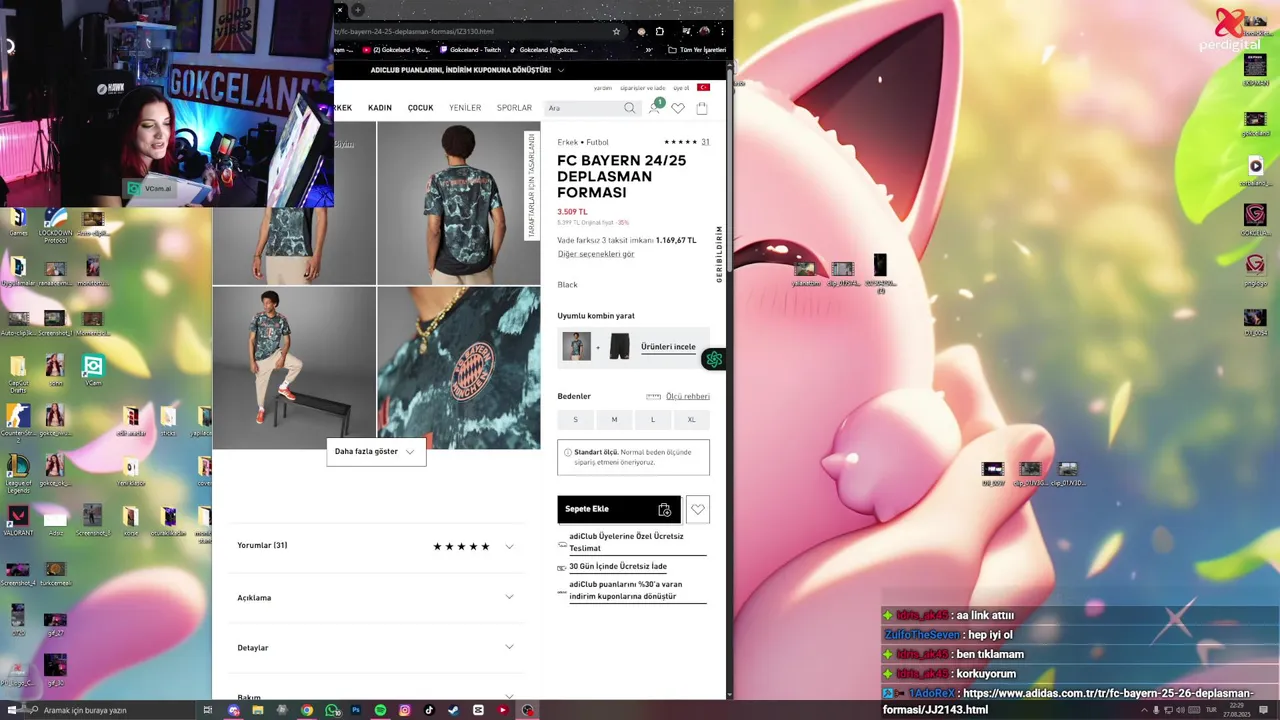Image resolution: width=1280 pixels, height=720 pixels.
Task: Click the green floating chat assistant icon
Action: (x=714, y=359)
